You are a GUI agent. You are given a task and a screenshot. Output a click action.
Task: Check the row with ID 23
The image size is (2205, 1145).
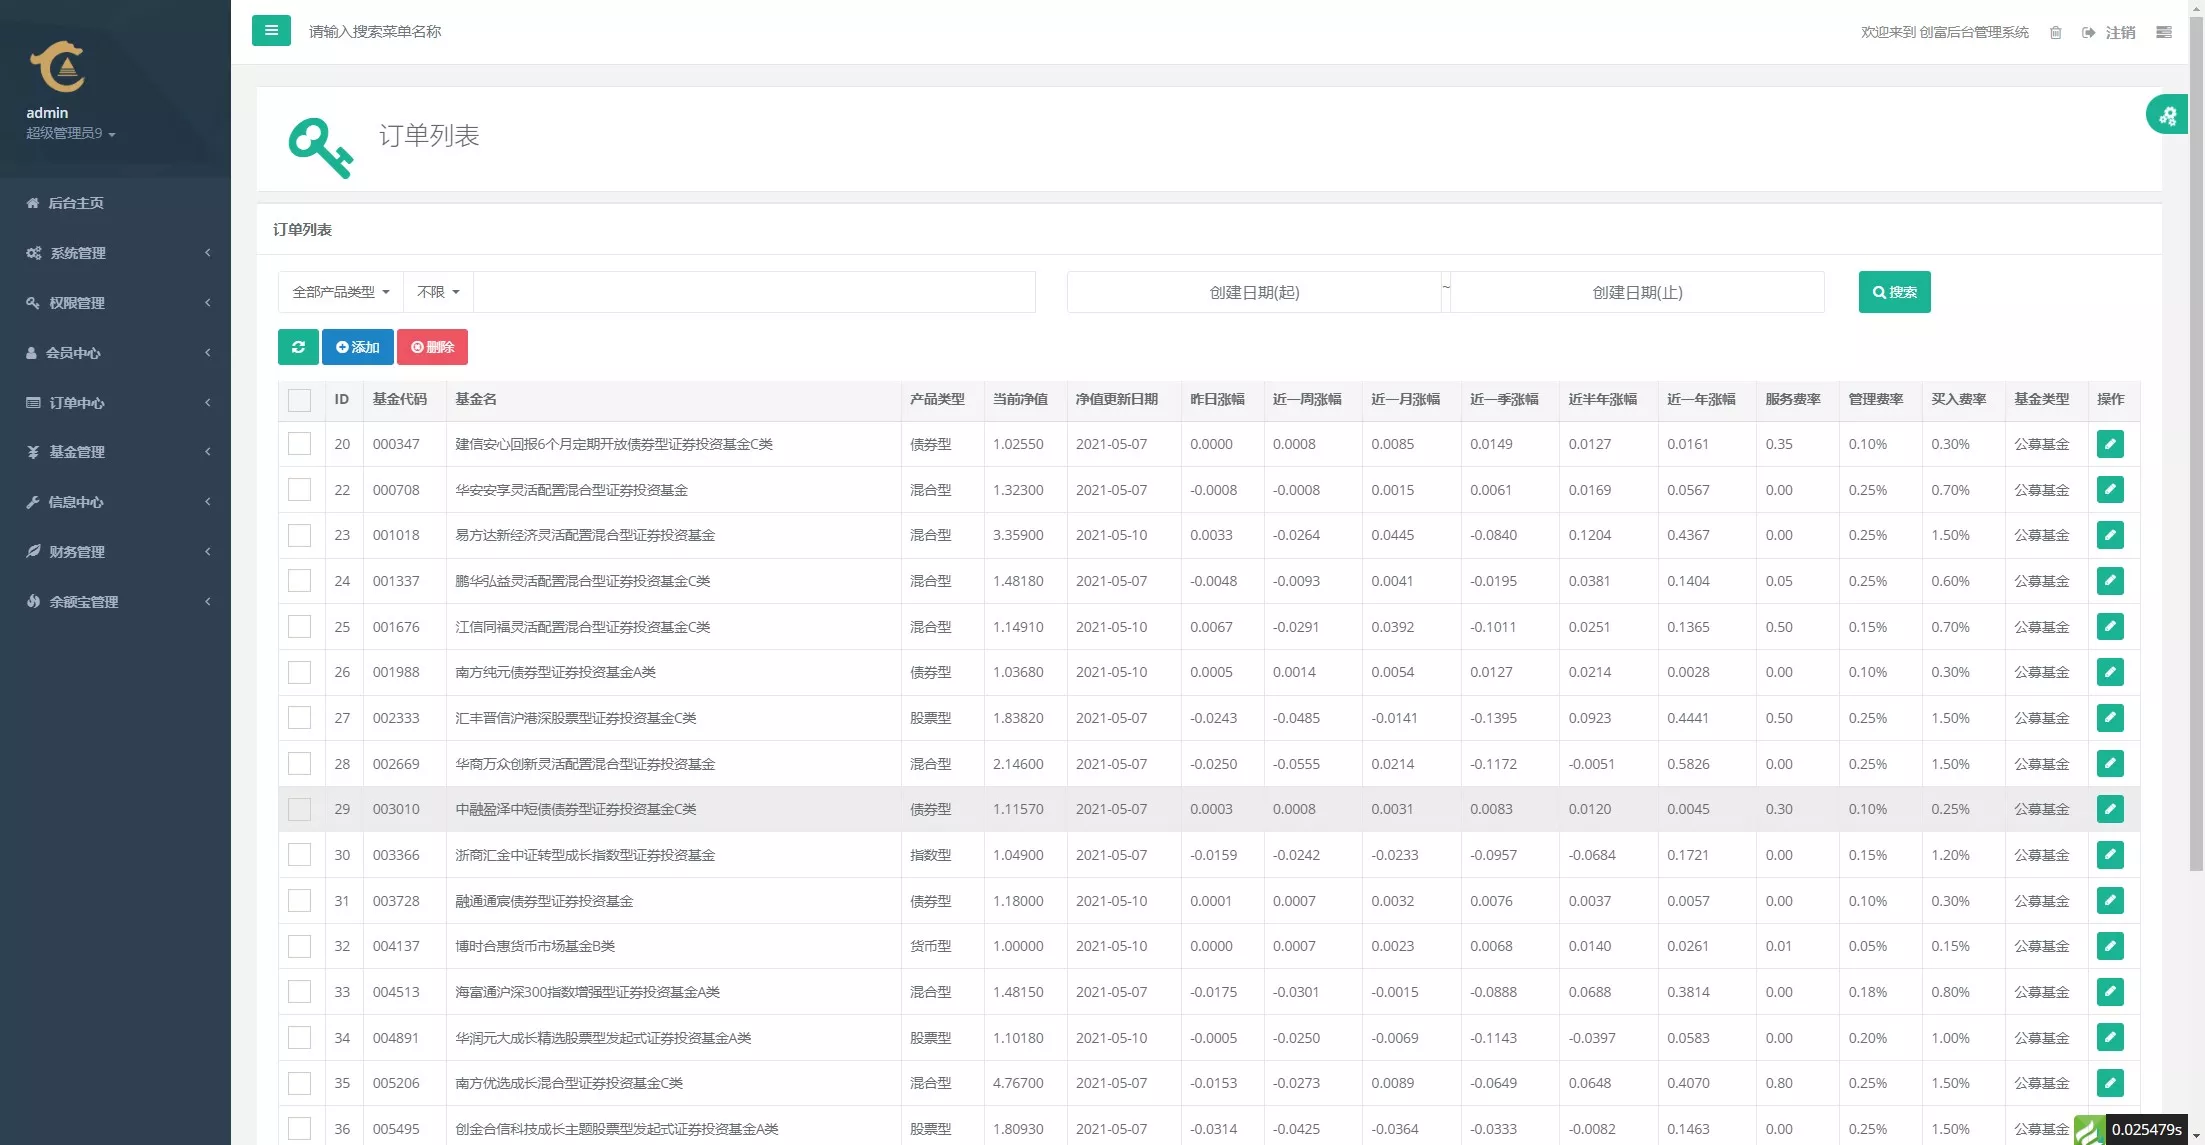click(299, 535)
